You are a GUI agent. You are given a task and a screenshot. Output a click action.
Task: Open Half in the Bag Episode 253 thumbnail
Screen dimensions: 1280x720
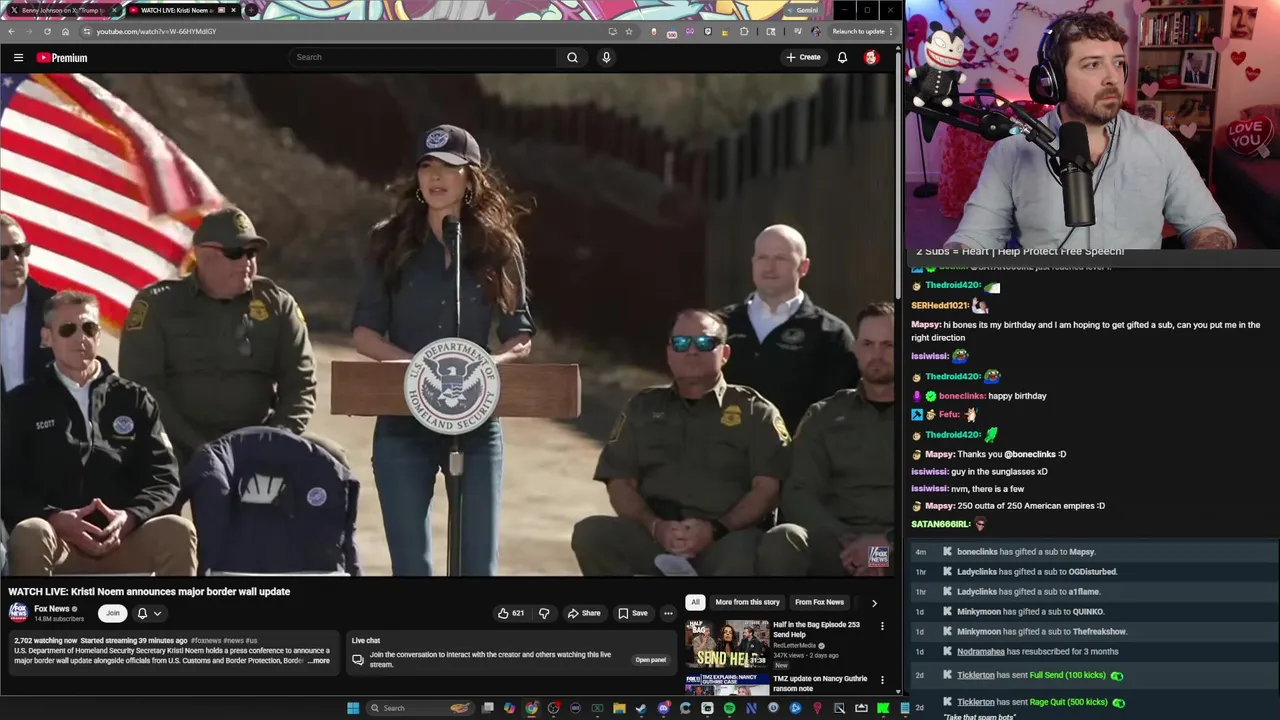click(727, 643)
